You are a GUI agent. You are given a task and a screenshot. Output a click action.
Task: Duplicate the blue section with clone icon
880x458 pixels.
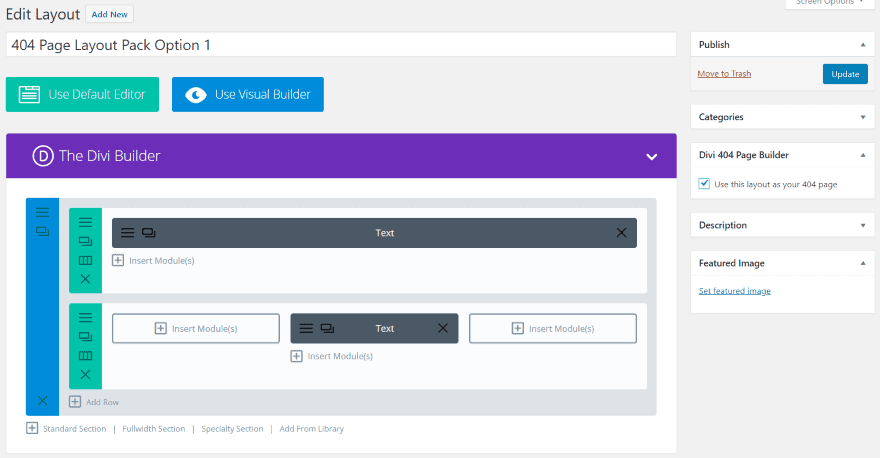(42, 231)
